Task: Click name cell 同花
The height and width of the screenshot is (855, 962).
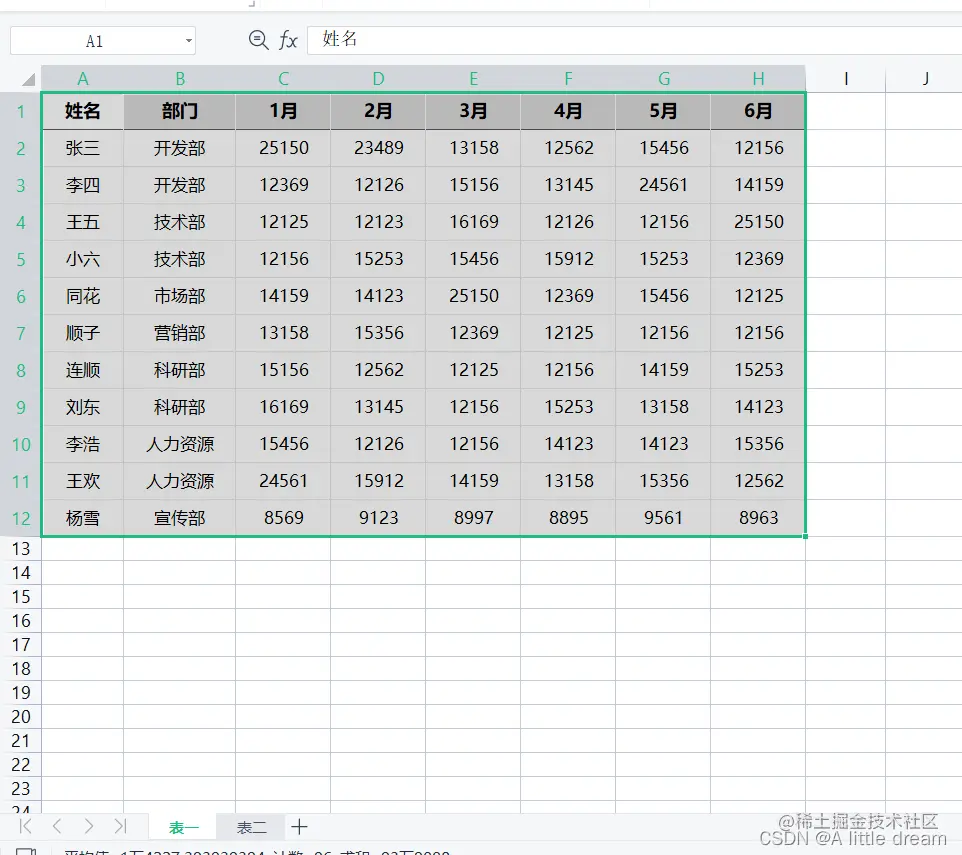Action: click(83, 296)
